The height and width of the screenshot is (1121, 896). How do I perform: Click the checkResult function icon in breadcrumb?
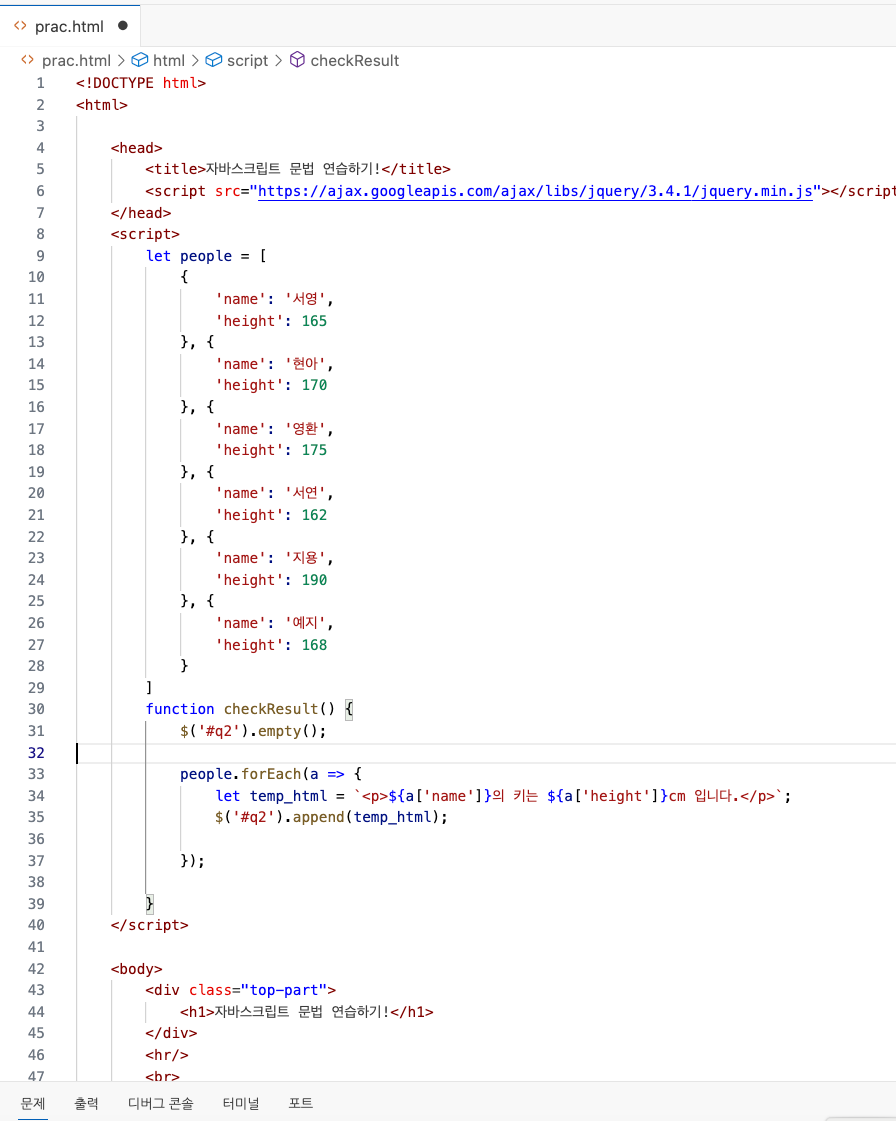[x=297, y=60]
